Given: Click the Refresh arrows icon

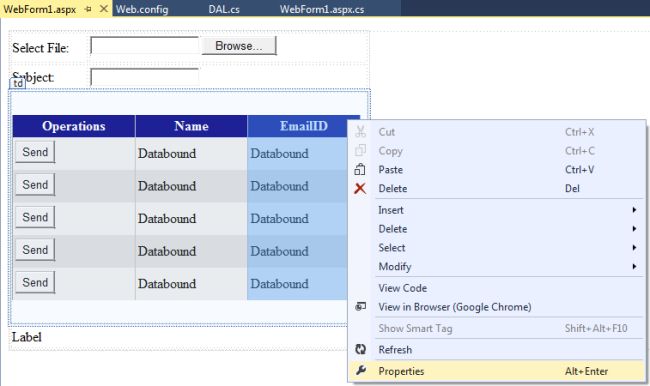Looking at the screenshot, I should click(x=360, y=350).
